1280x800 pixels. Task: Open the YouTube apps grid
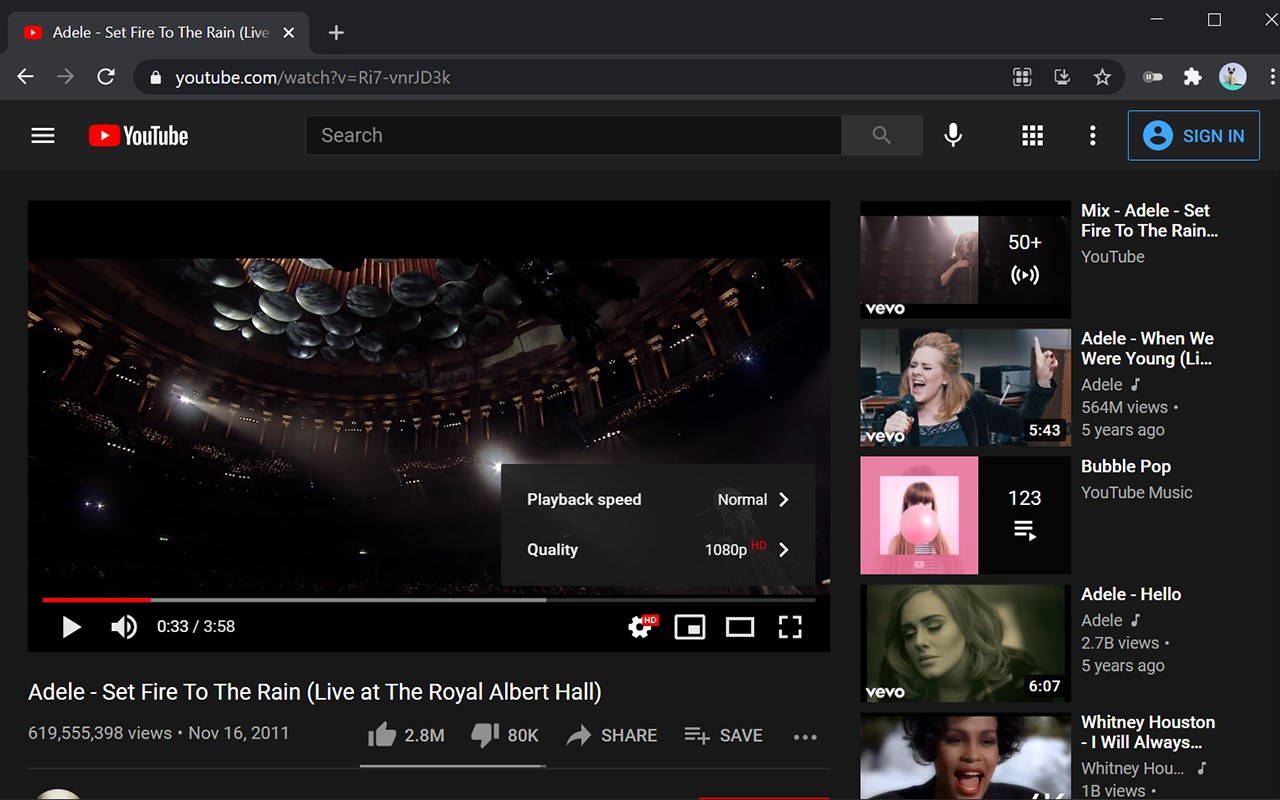click(1033, 135)
